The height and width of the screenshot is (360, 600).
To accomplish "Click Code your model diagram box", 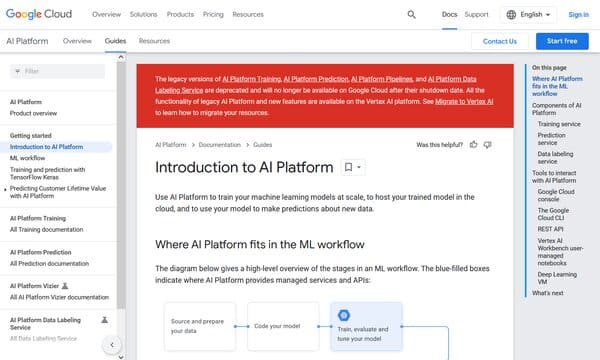I will pos(283,326).
